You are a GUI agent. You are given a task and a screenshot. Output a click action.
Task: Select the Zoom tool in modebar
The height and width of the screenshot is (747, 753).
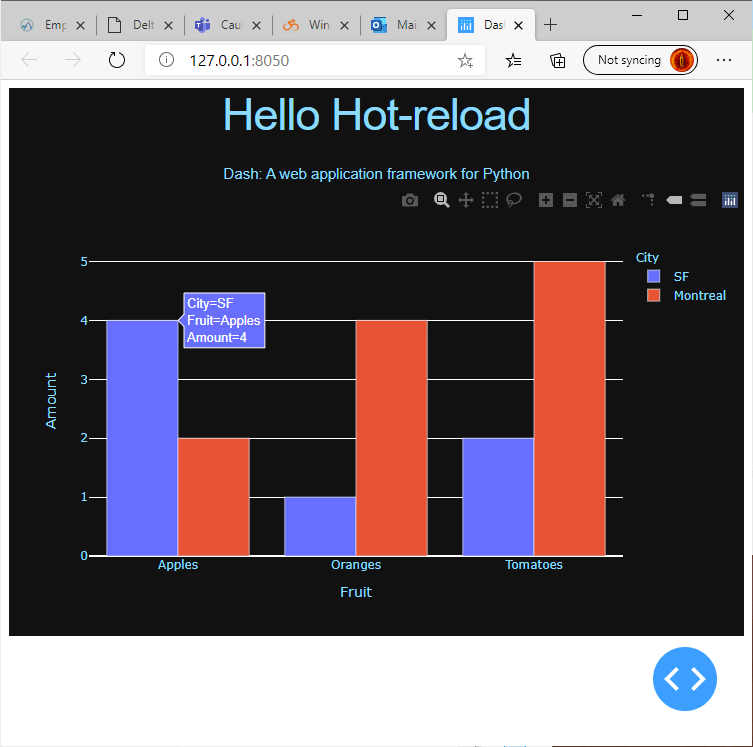tap(441, 200)
